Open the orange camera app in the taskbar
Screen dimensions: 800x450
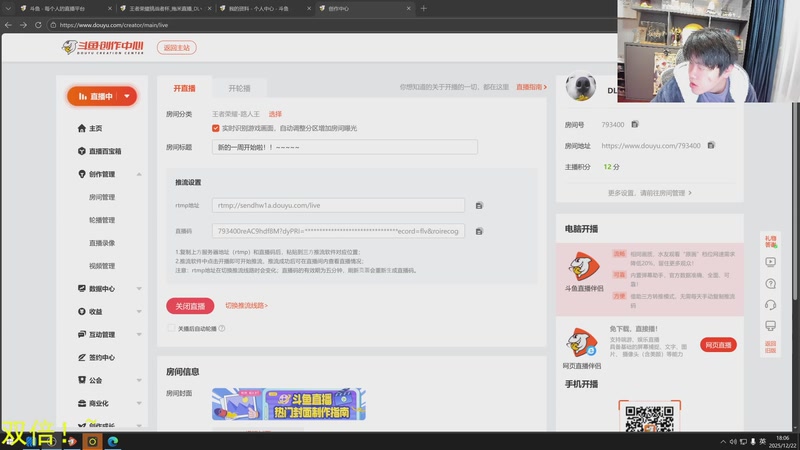coord(92,441)
